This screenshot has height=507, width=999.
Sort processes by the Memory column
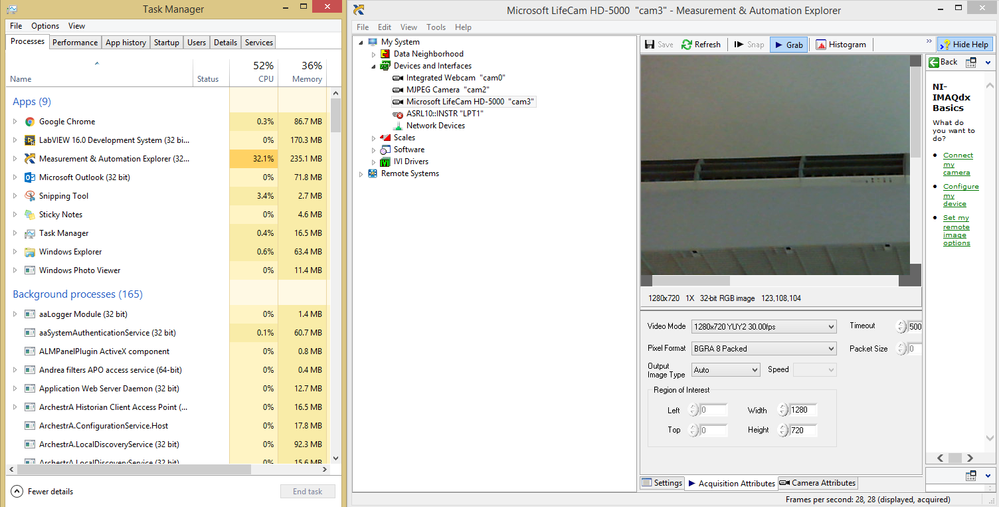pyautogui.click(x=303, y=72)
